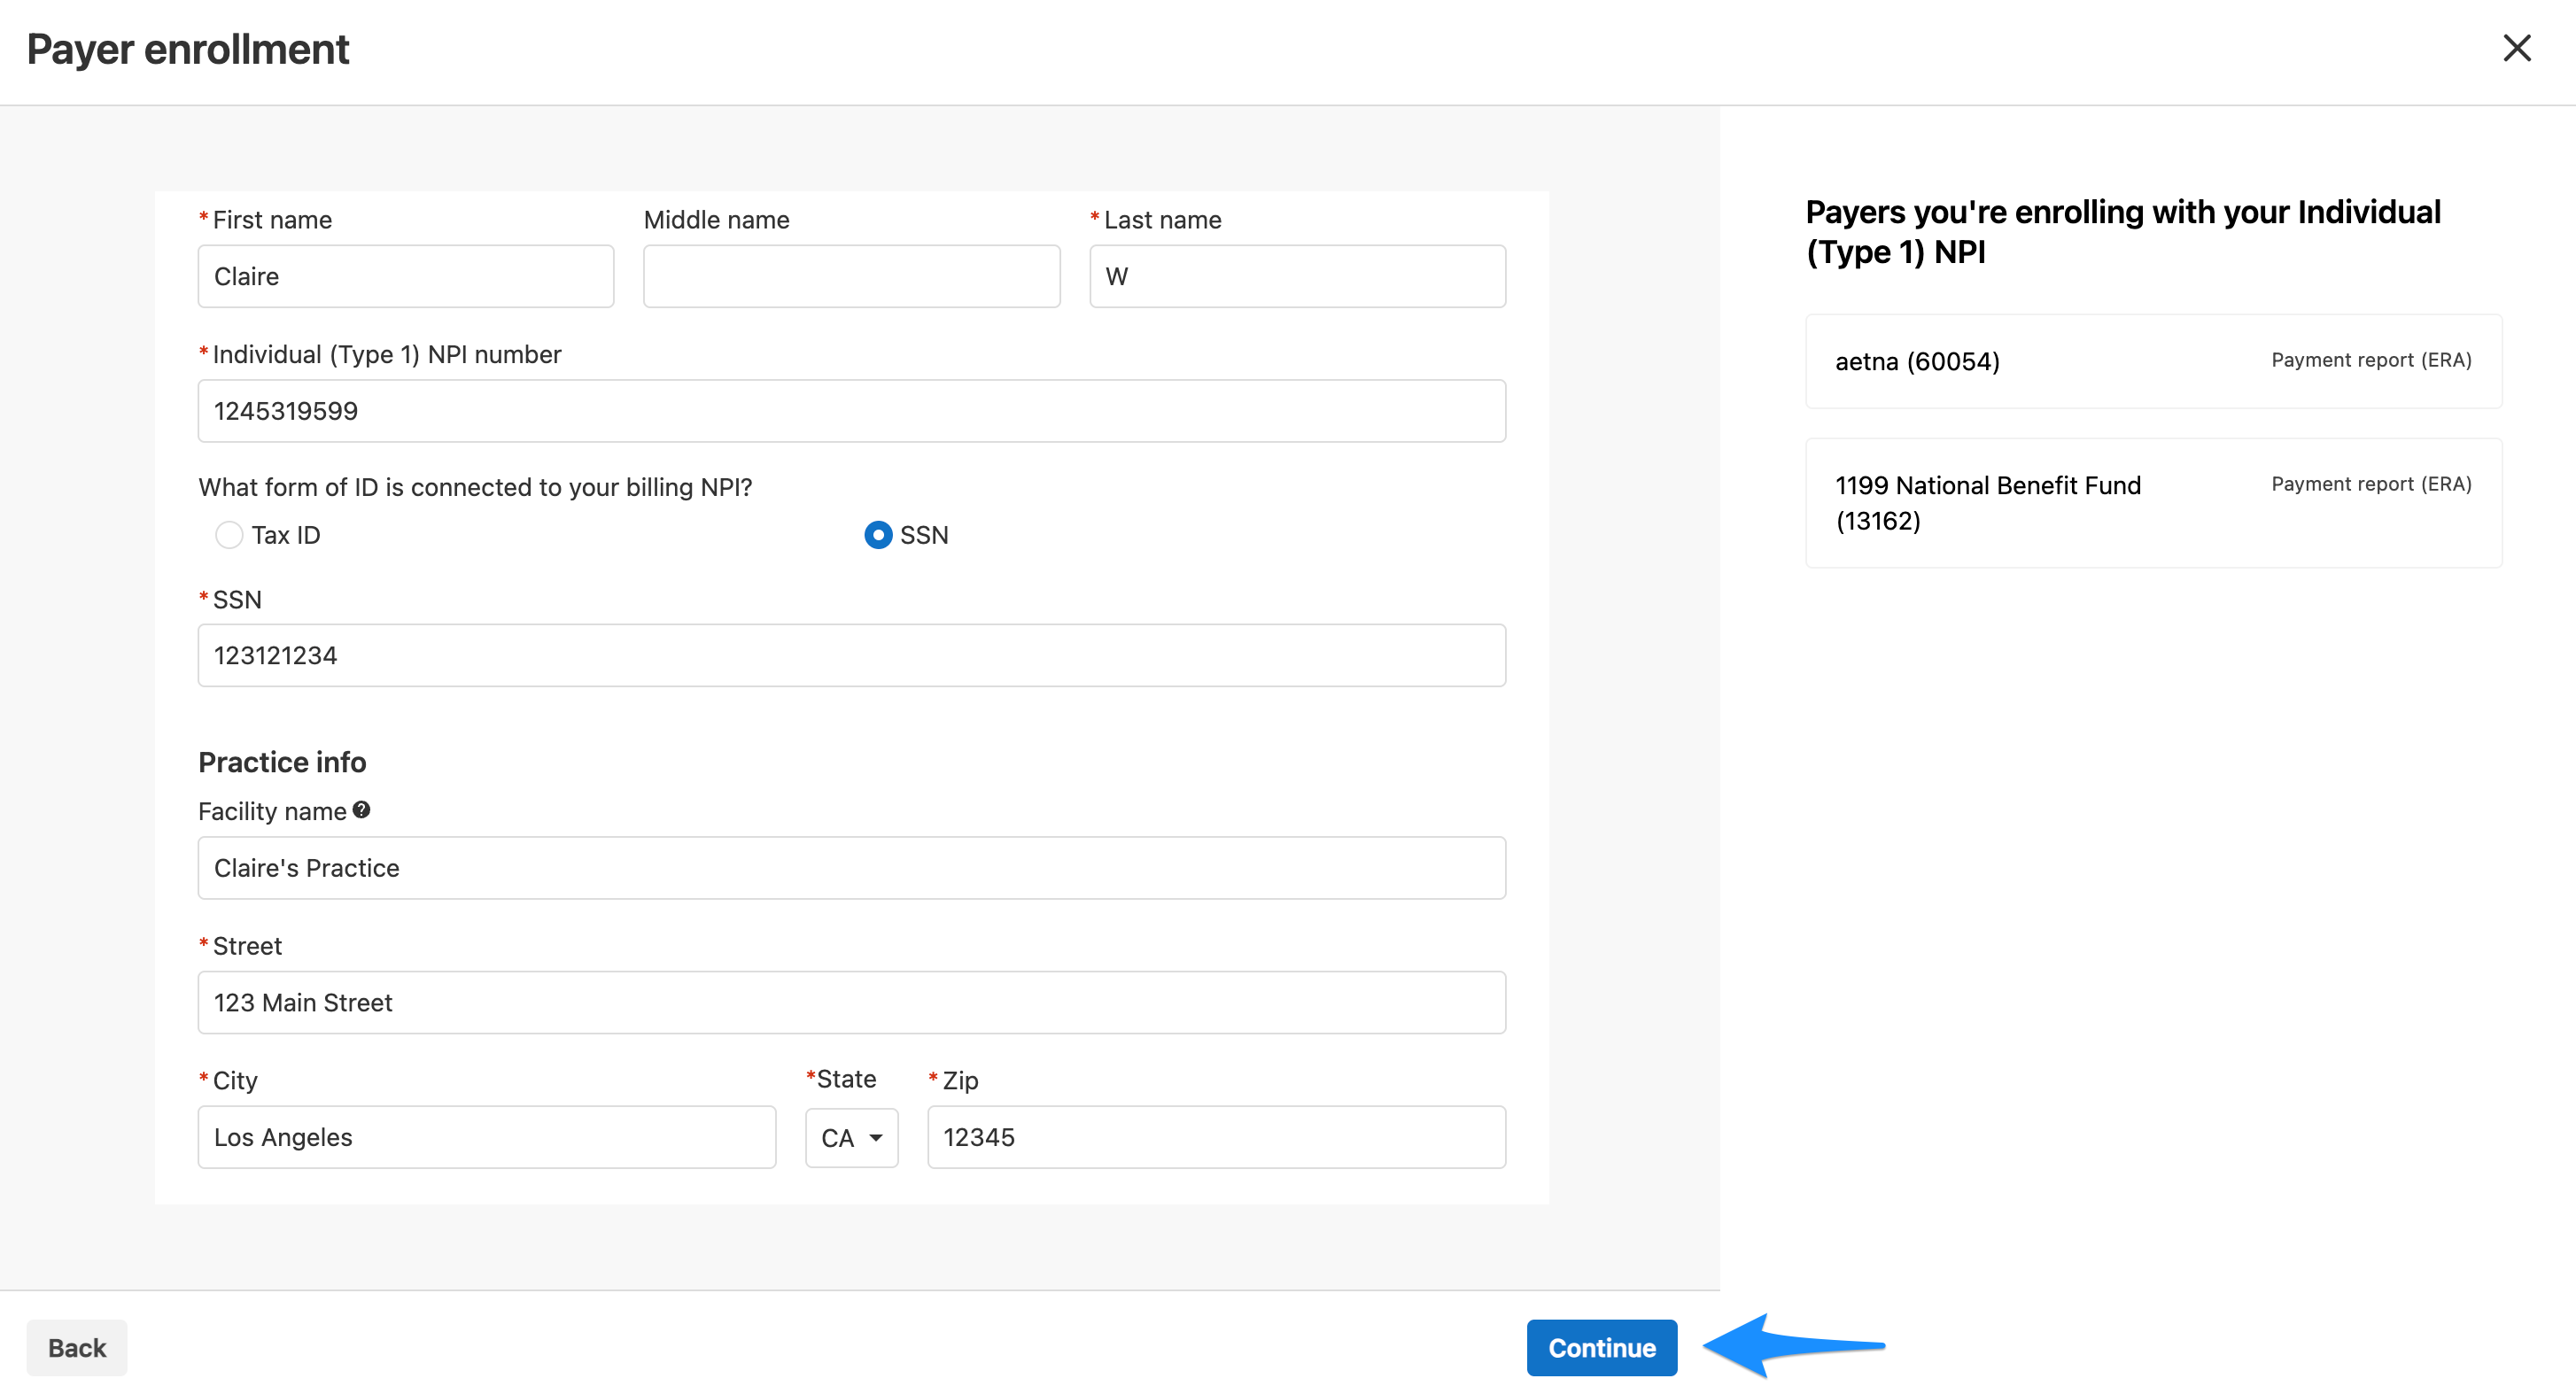Click the Payment report (ERA) label for aetna
This screenshot has height=1394, width=2576.
click(x=2371, y=360)
